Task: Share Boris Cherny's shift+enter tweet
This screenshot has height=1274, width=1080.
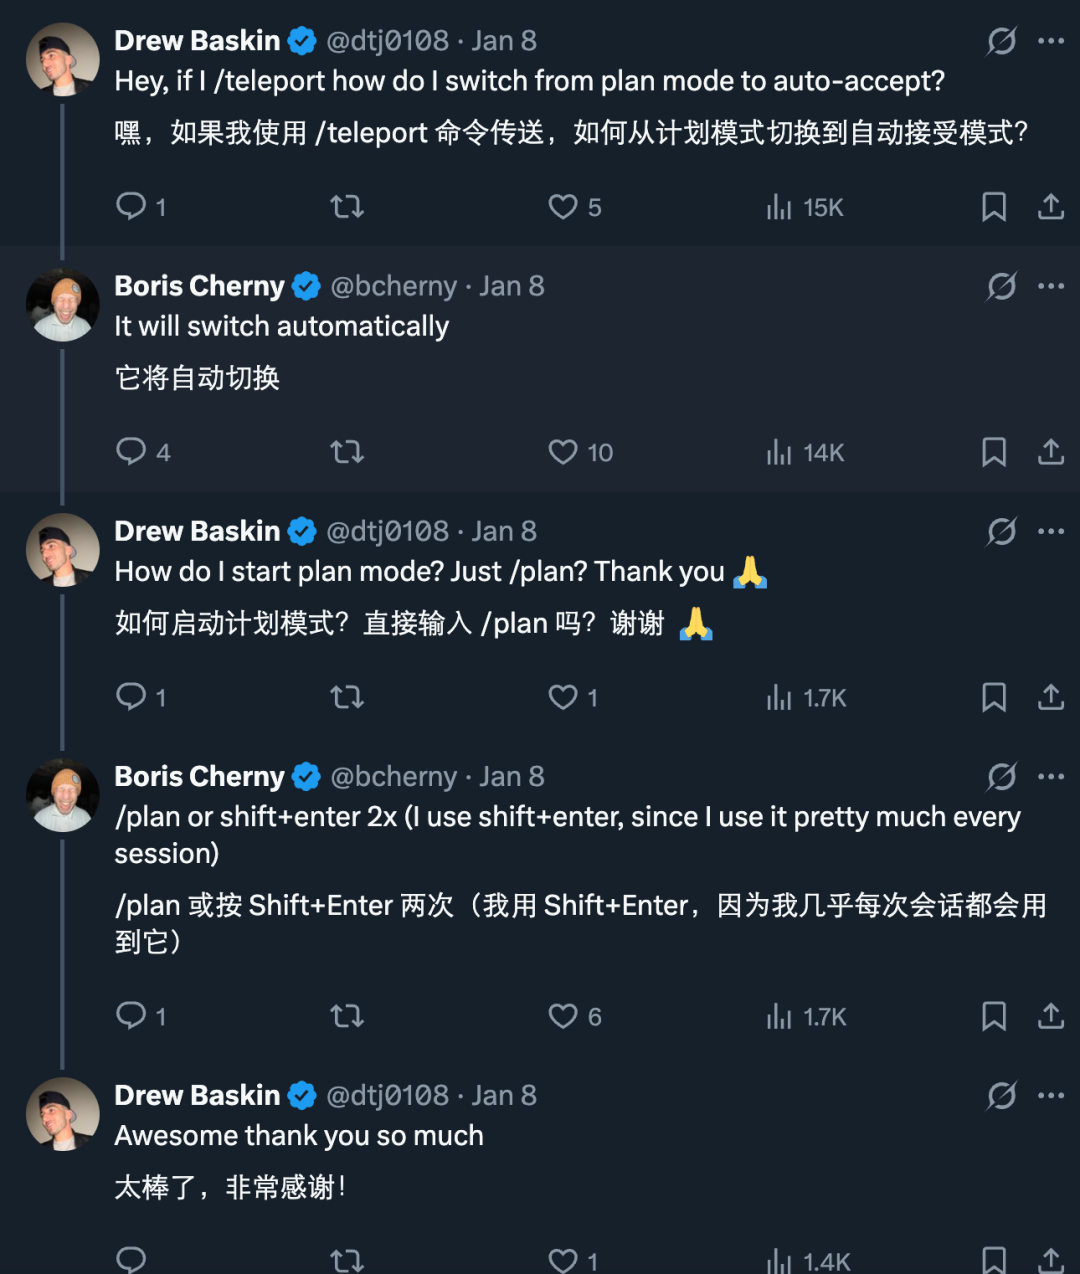Action: [x=1050, y=1016]
